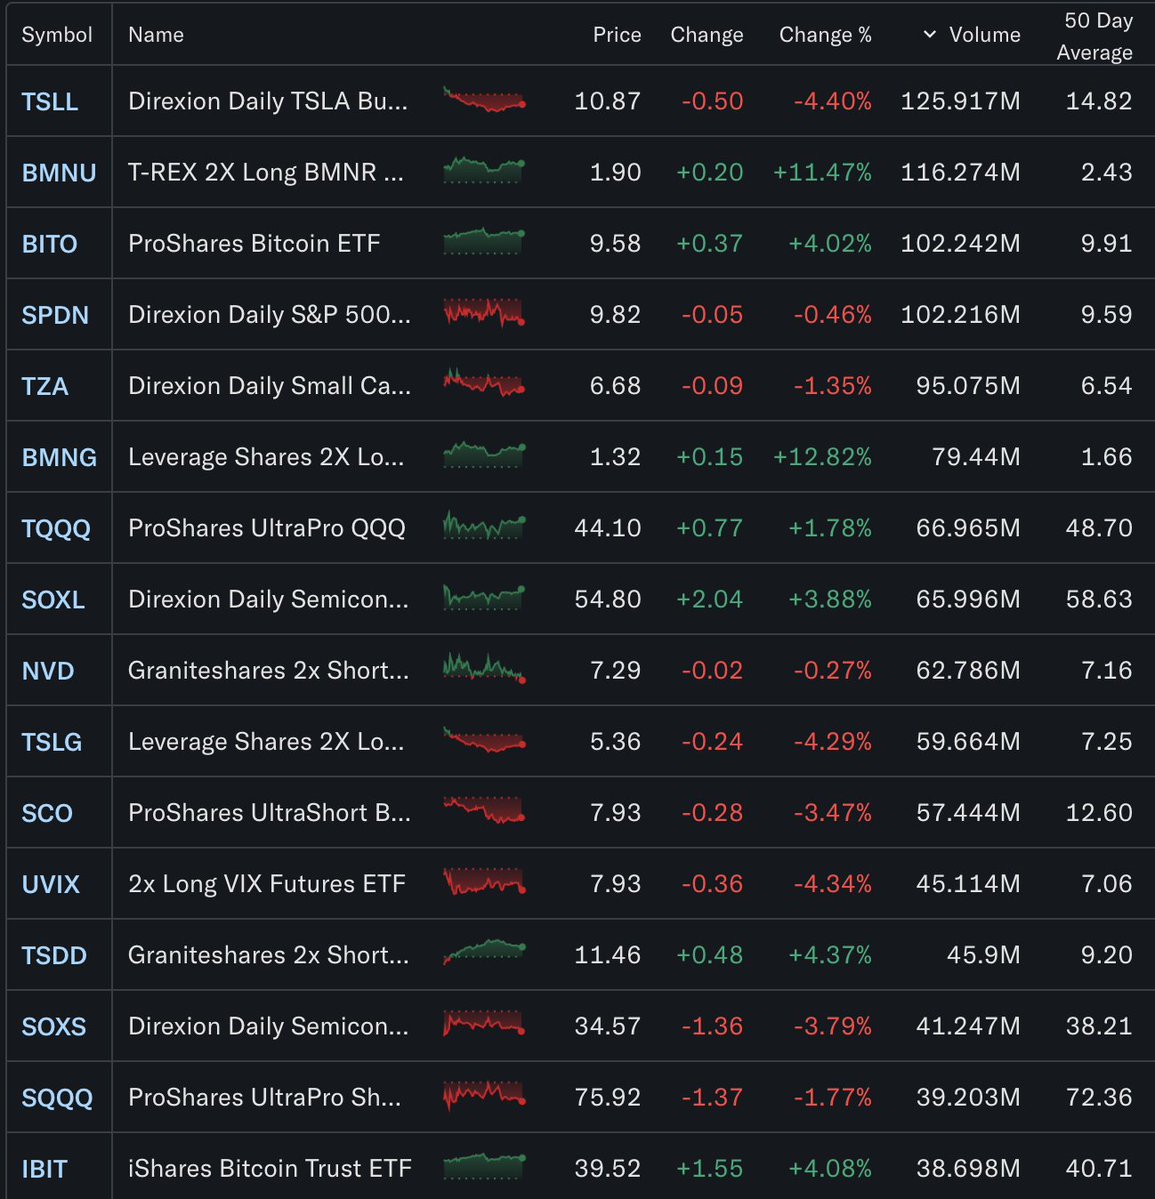Select the BMNG change '+12.82%'
This screenshot has height=1199, width=1155.
[x=822, y=457]
